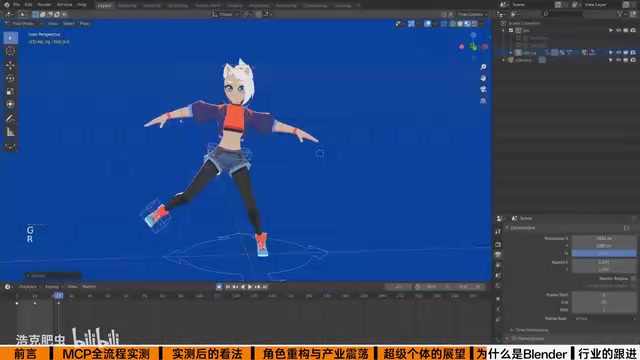Switch viewport shading to Solid
The height and width of the screenshot is (360, 640).
pos(460,24)
